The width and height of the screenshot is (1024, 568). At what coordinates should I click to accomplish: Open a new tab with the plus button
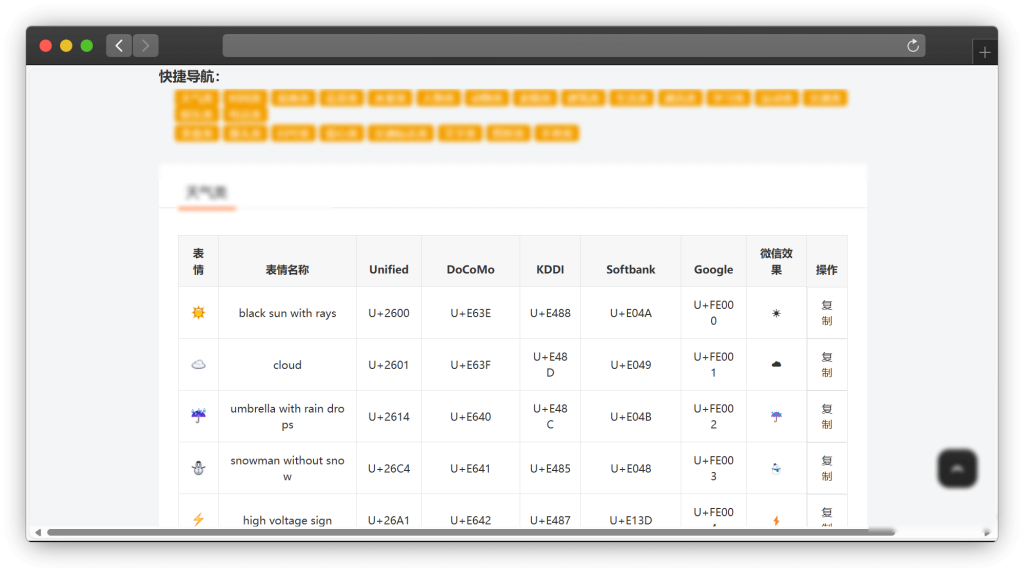[985, 53]
